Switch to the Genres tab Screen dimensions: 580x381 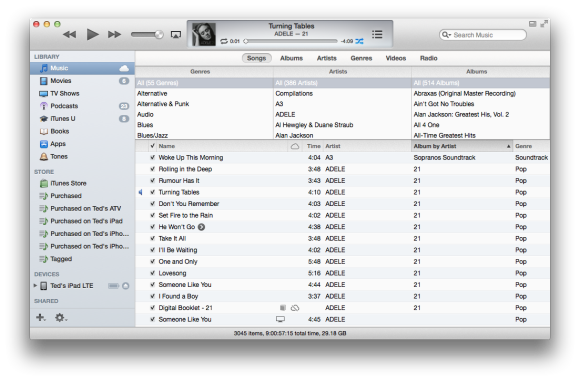(x=361, y=58)
